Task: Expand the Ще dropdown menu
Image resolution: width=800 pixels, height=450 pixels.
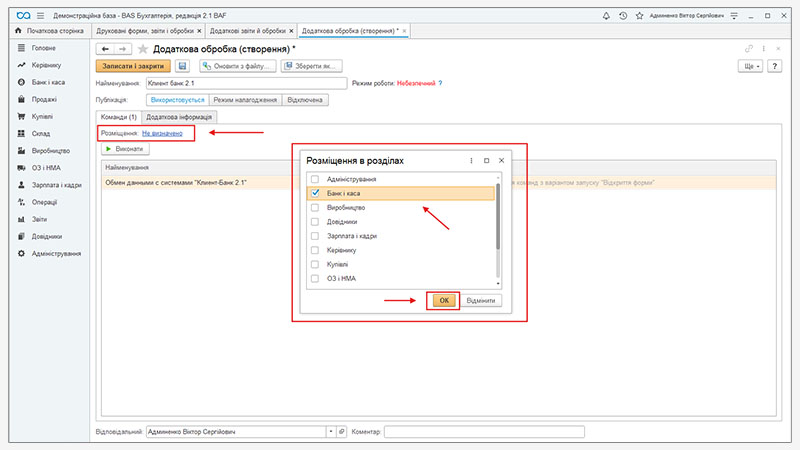Action: pyautogui.click(x=750, y=66)
